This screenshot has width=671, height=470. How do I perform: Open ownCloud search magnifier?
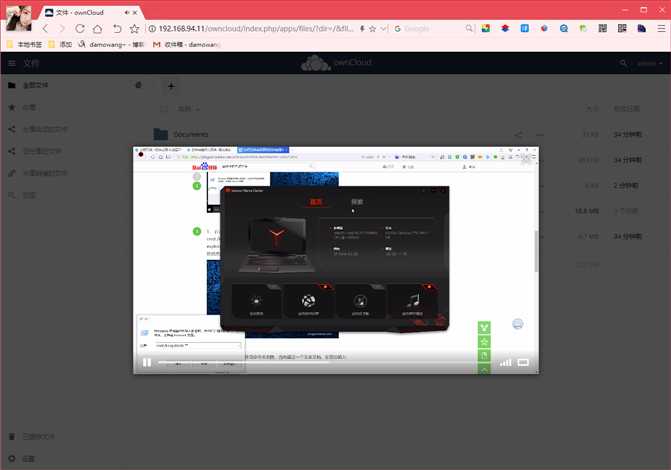click(623, 63)
